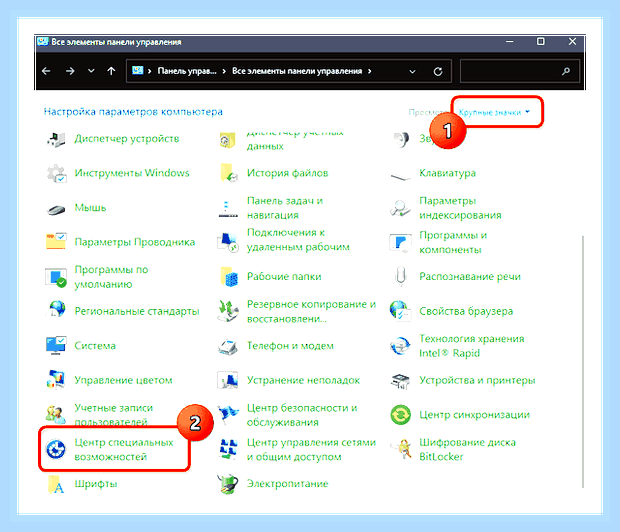Open the Система link text

tap(95, 346)
